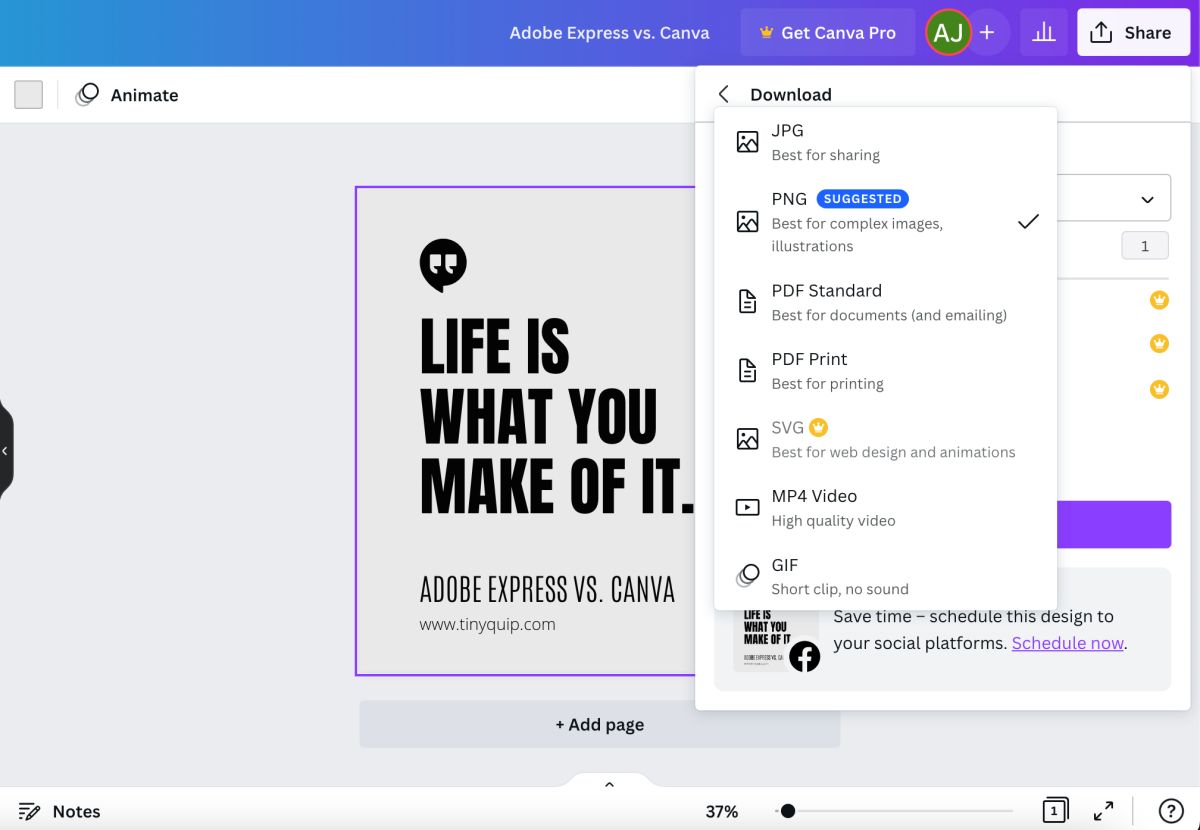
Task: Choose the PNG suggested format
Action: (x=885, y=222)
